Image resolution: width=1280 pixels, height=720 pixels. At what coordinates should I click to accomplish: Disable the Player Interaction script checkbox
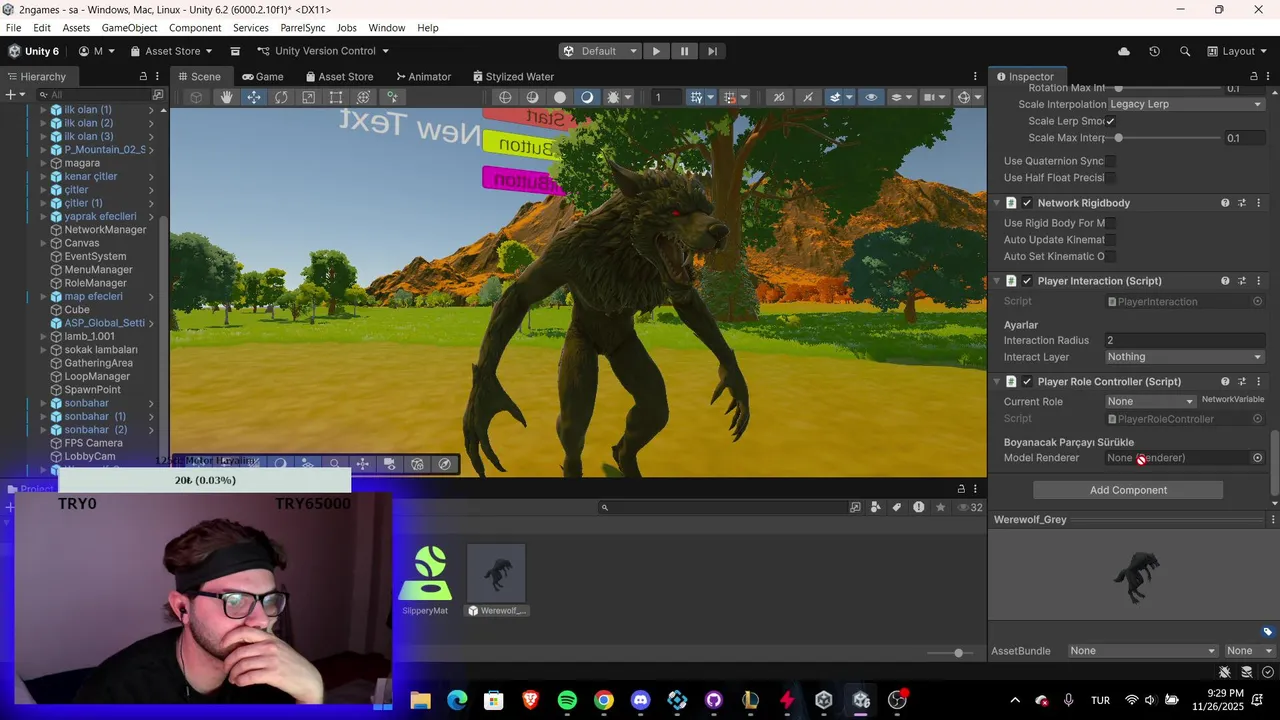(1027, 281)
